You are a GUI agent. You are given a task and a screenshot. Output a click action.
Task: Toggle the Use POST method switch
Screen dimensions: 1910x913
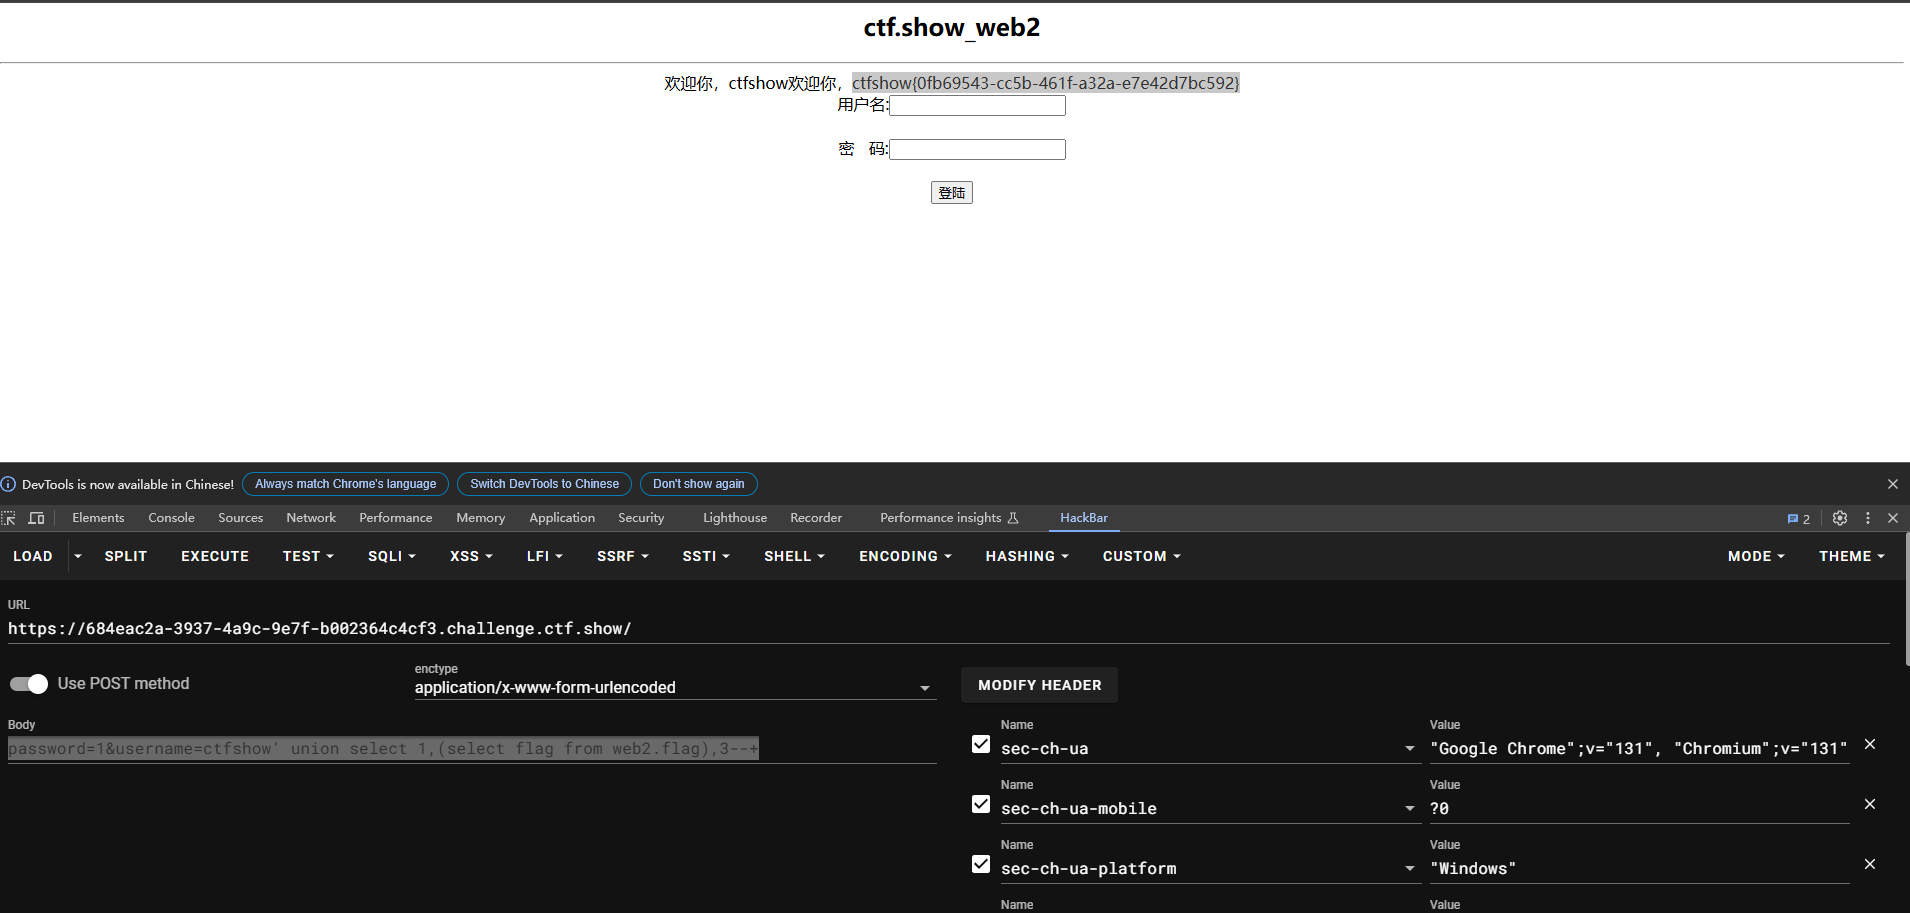pyautogui.click(x=29, y=684)
